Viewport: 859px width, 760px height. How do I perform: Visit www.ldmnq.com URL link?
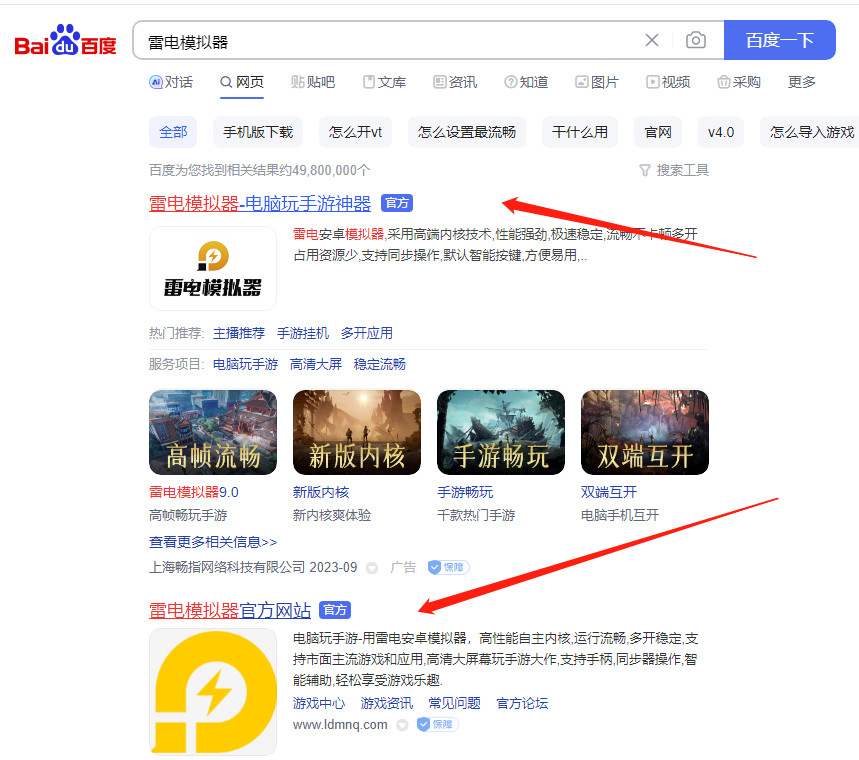(x=340, y=724)
